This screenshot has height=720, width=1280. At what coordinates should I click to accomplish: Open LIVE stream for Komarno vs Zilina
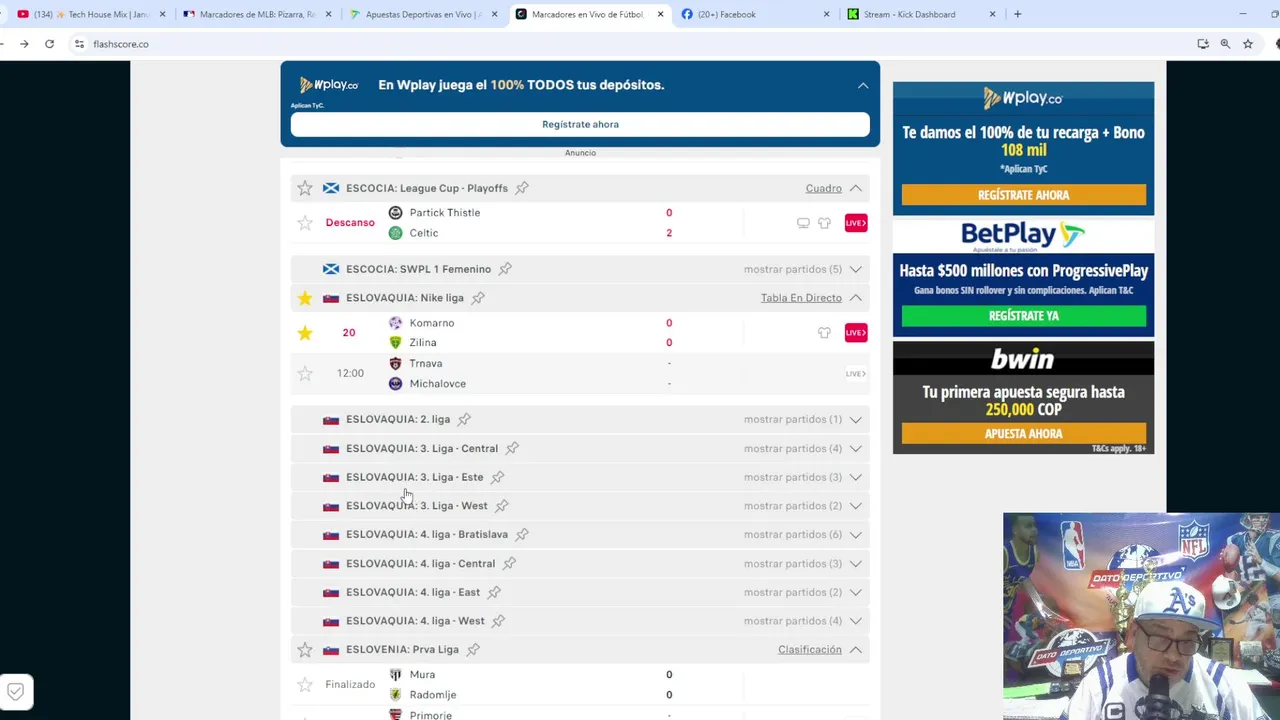(856, 332)
